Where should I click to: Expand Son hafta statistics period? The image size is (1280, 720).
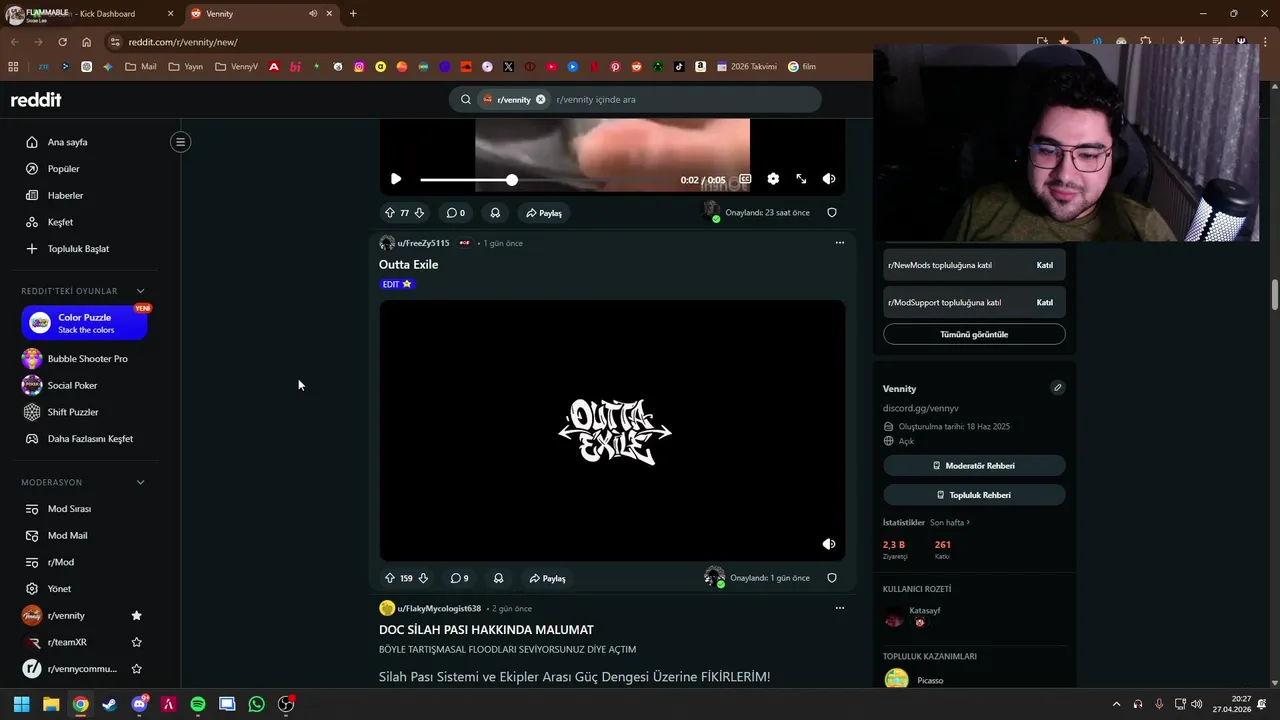950,522
